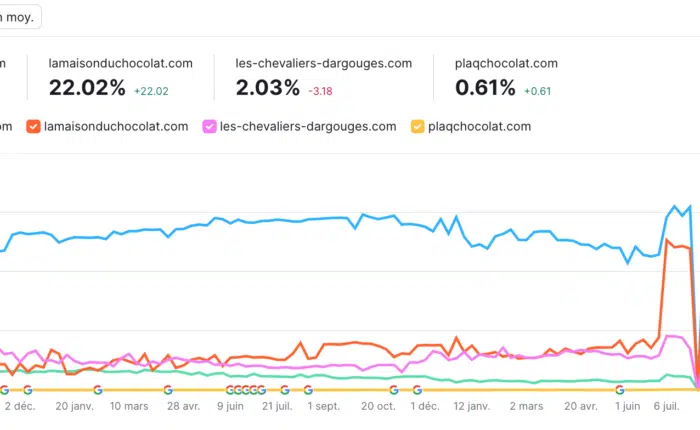The image size is (700, 430).
Task: Uncheck lamaisonduchocolat.com orange legend checkbox
Action: coord(33,127)
